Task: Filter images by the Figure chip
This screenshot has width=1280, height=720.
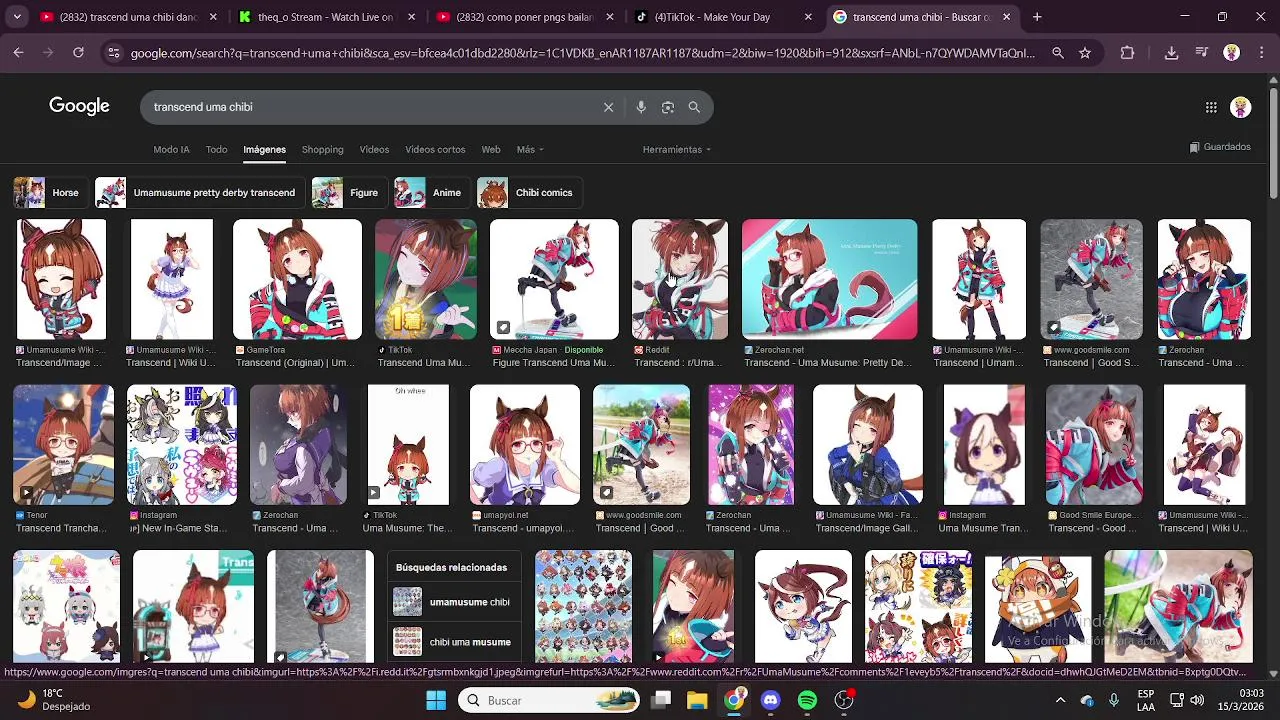Action: point(348,192)
